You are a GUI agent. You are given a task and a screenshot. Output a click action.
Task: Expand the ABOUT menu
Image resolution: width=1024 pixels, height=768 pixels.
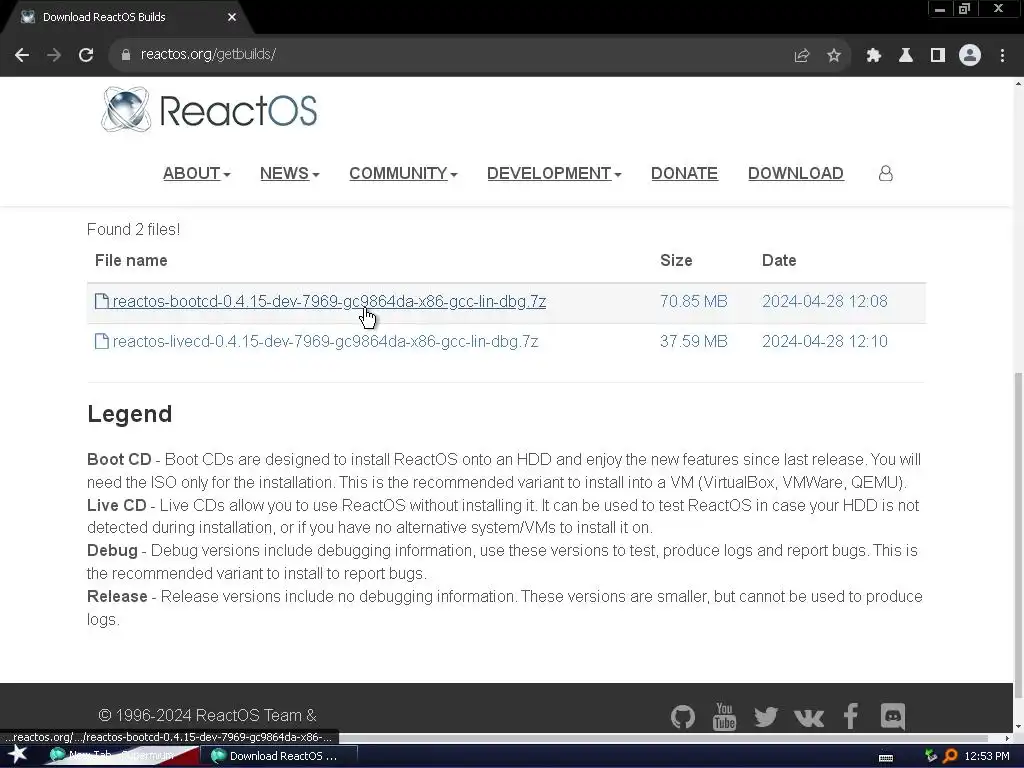[x=197, y=173]
